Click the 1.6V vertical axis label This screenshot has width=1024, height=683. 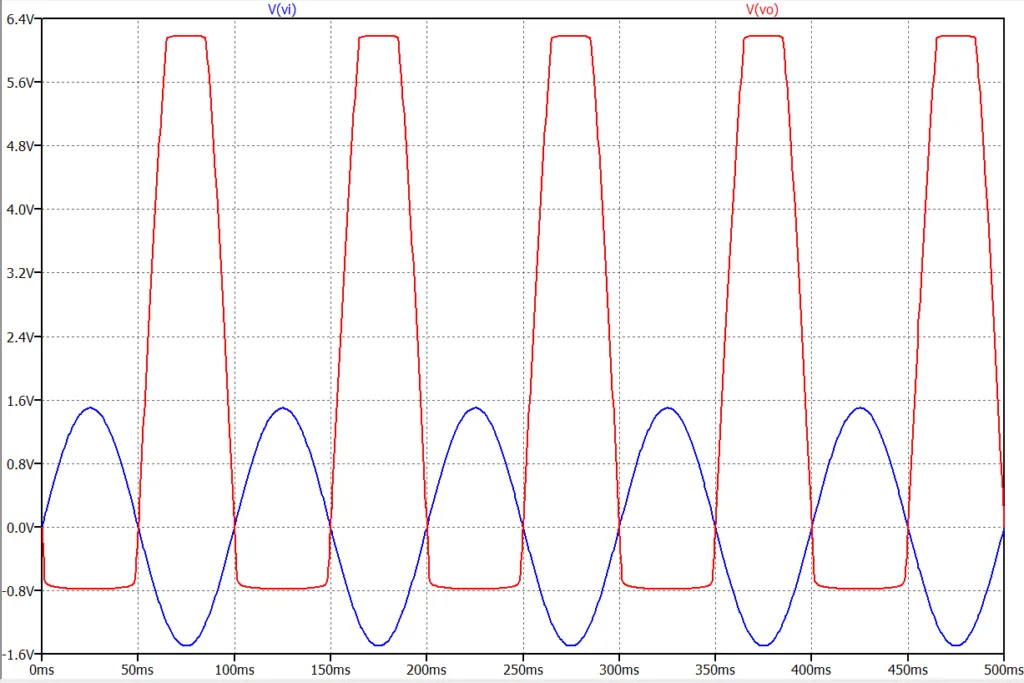coord(21,400)
